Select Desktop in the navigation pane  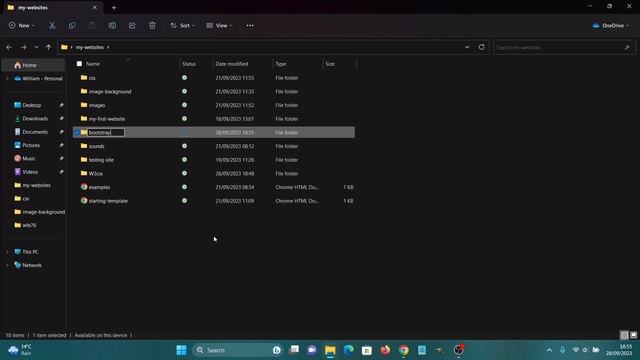coord(33,105)
